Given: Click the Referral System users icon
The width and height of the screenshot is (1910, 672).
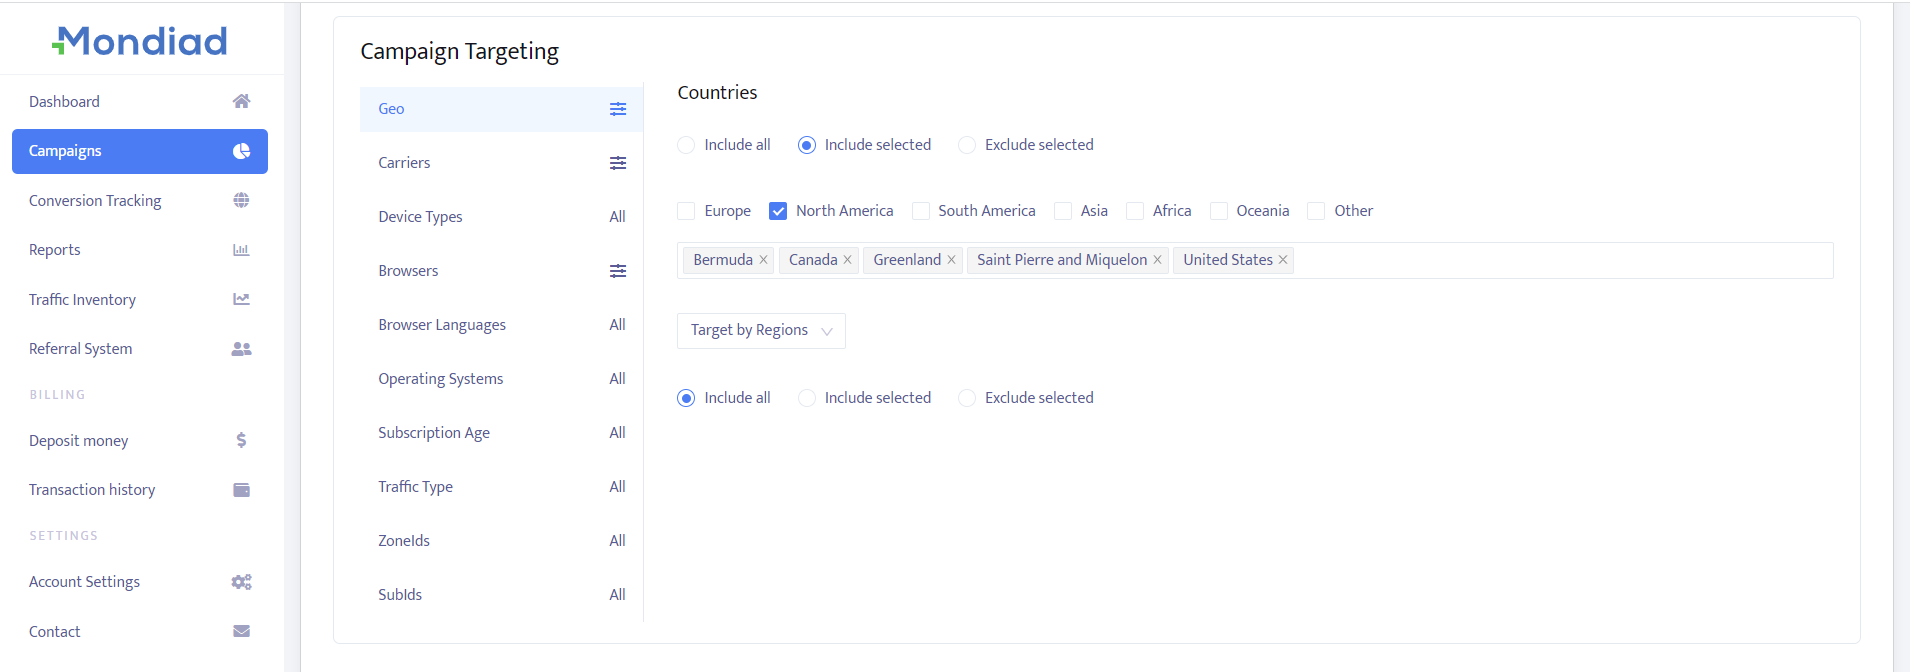Looking at the screenshot, I should [x=241, y=349].
